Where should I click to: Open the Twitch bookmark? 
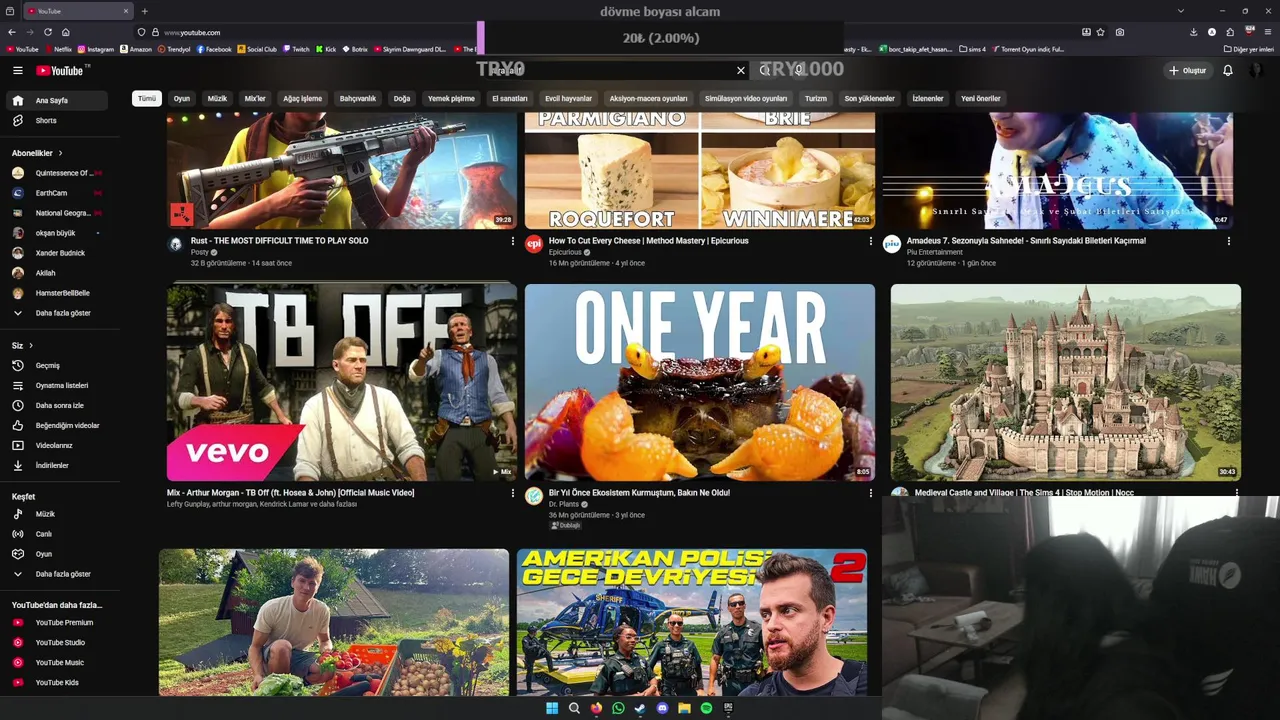[x=296, y=49]
